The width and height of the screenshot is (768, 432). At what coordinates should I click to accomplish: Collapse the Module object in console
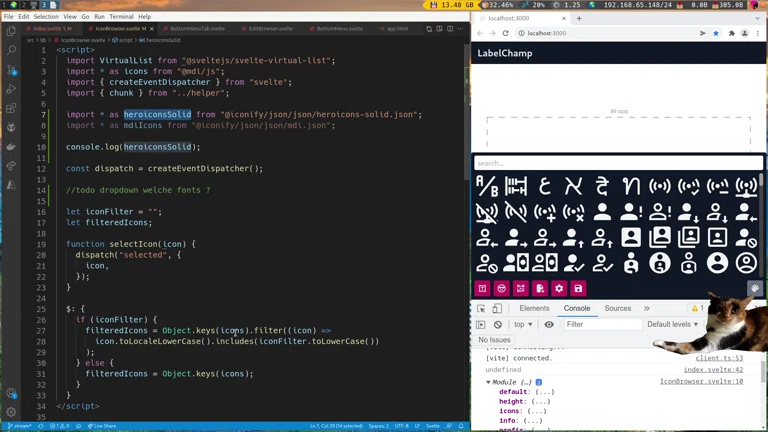point(488,382)
